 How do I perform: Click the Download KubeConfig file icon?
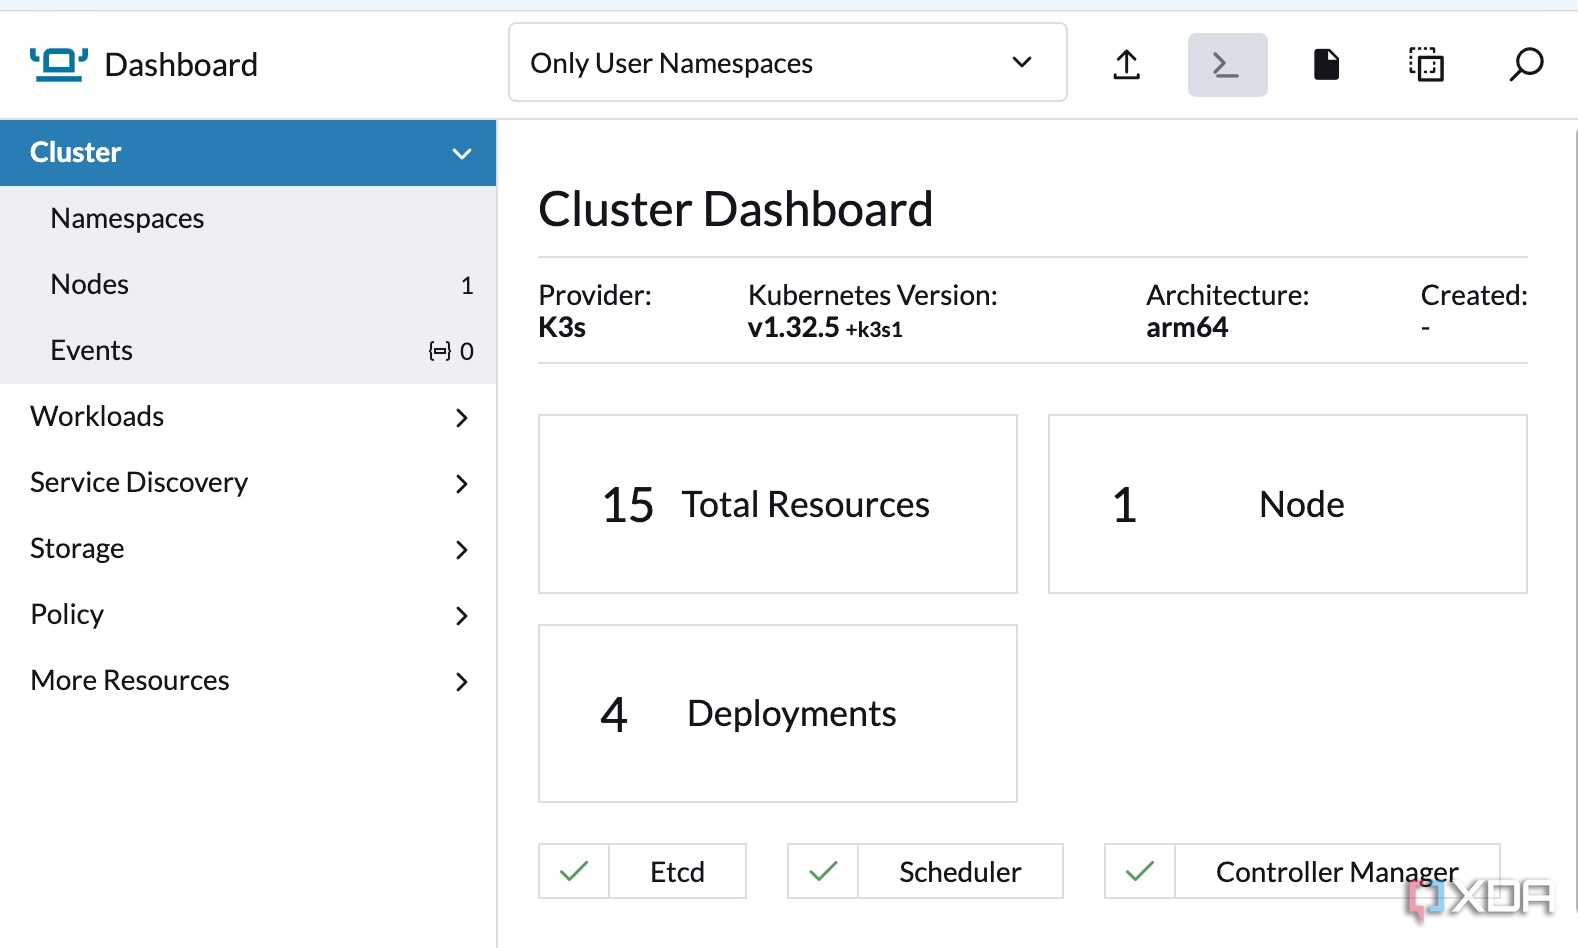pos(1326,65)
